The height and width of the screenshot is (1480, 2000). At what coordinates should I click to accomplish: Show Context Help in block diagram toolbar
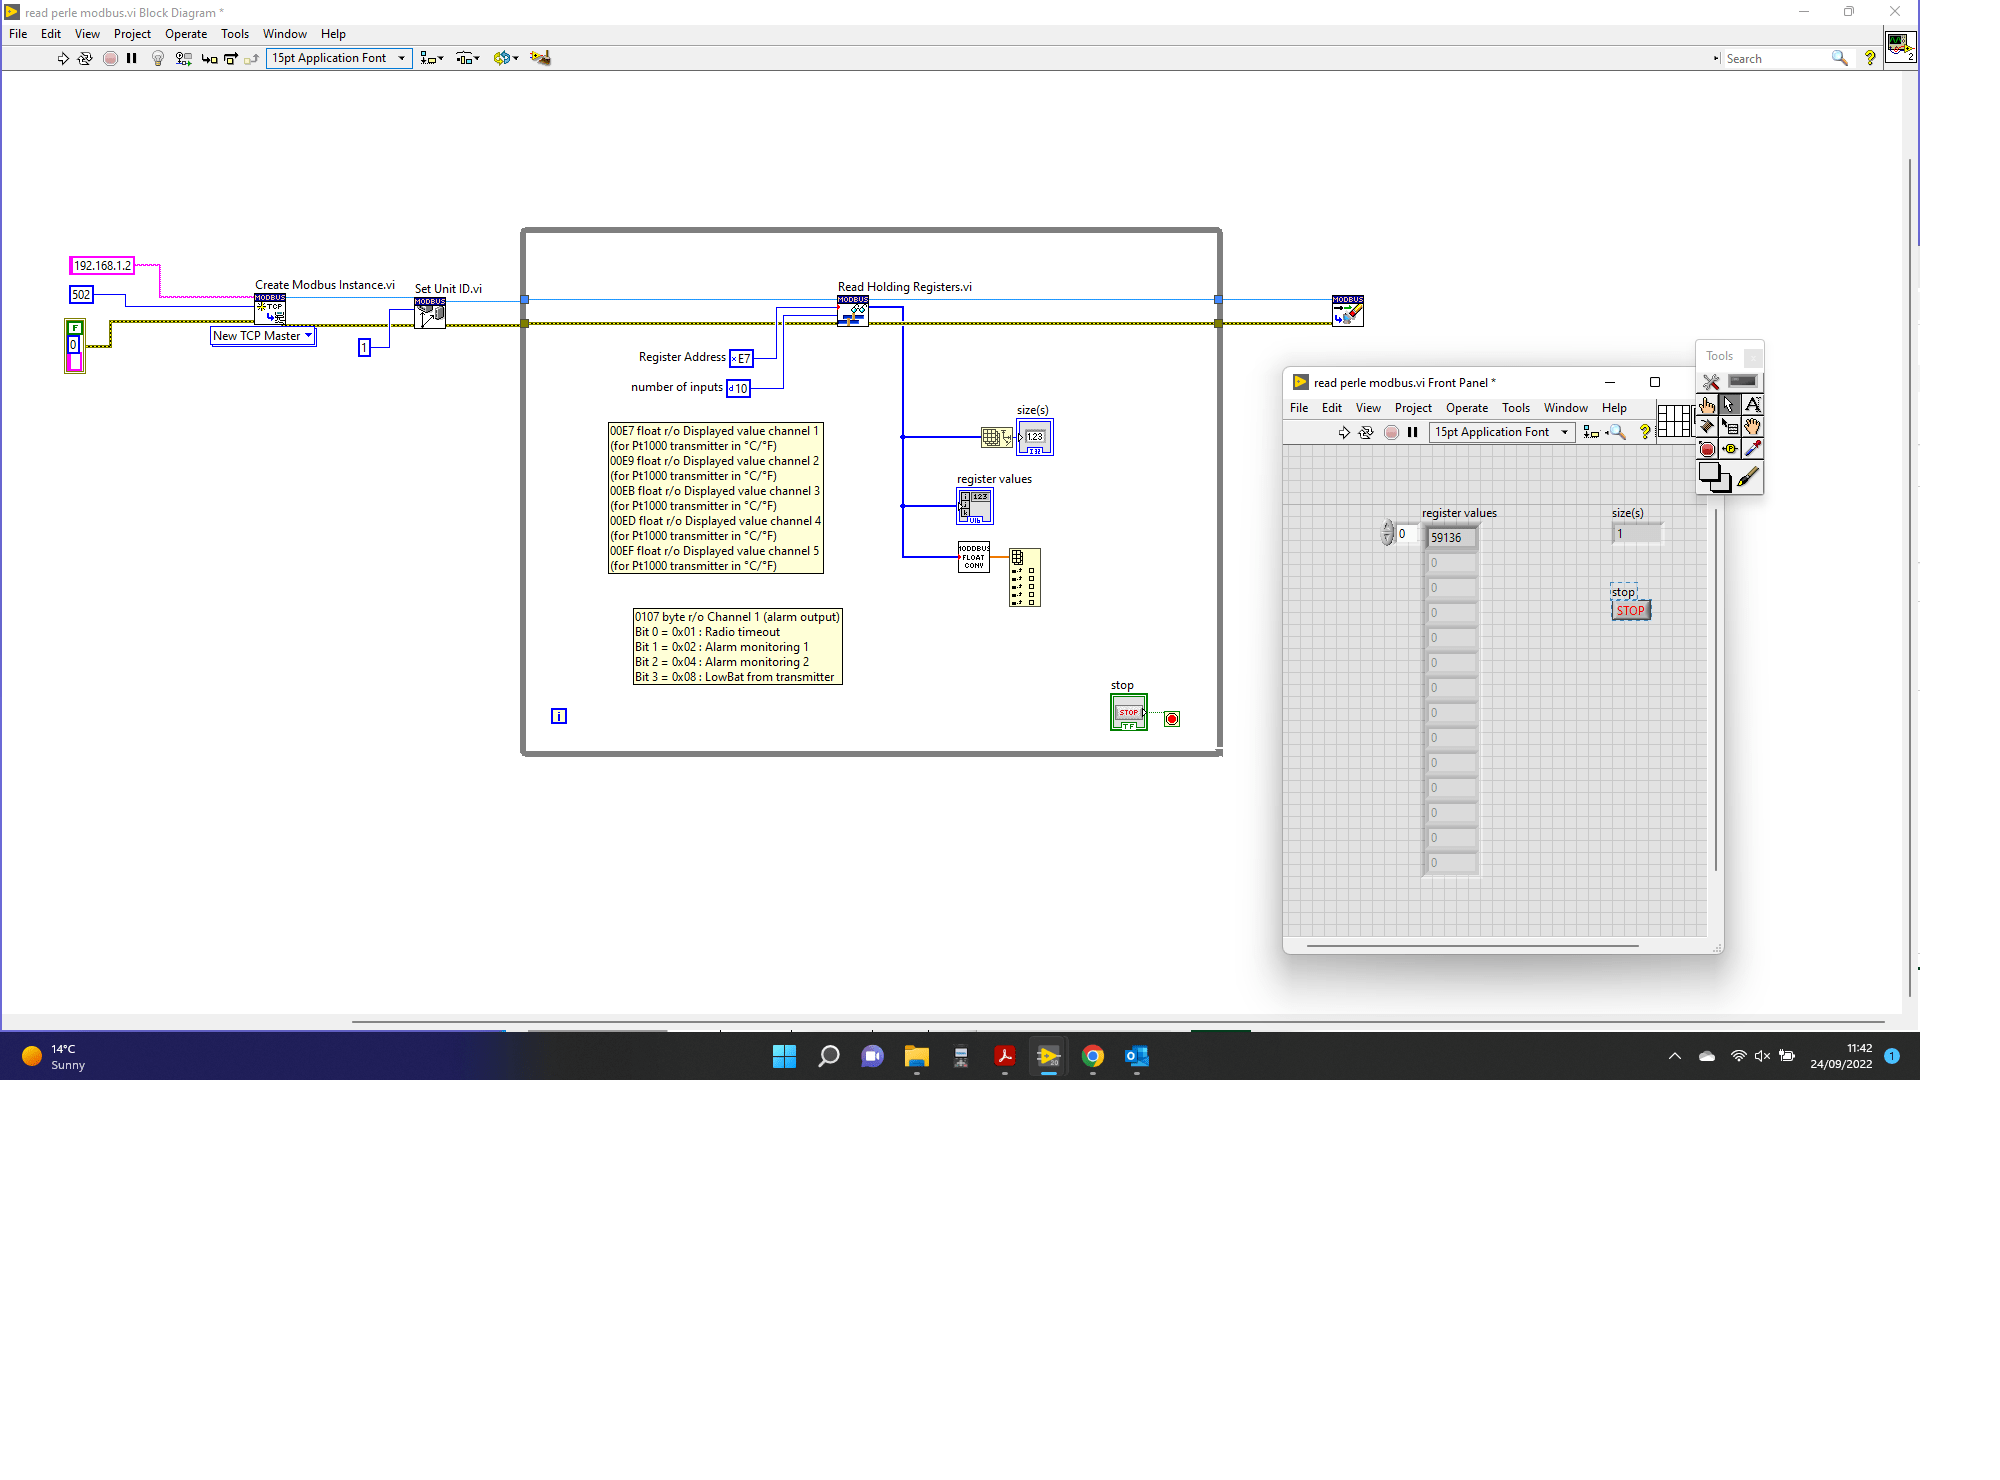(1870, 58)
